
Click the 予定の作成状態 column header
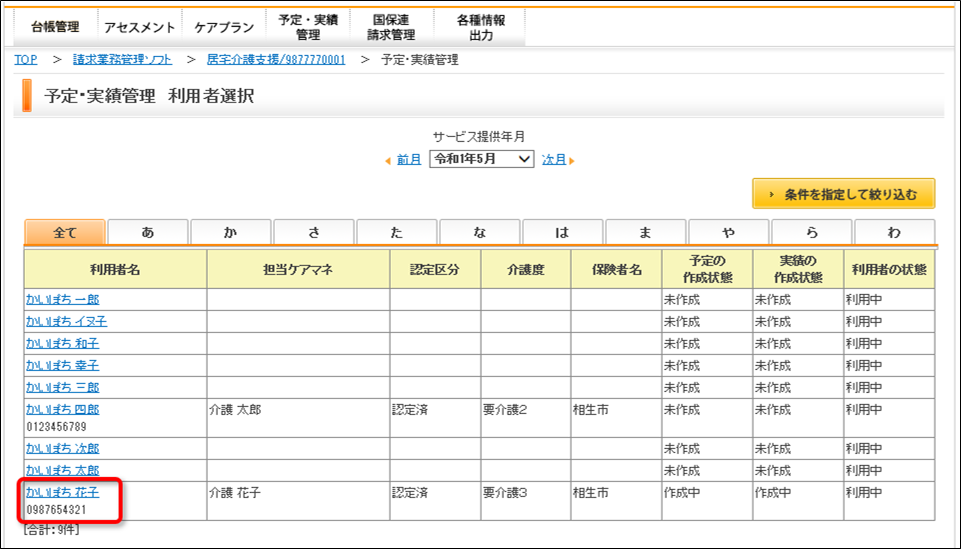(707, 269)
